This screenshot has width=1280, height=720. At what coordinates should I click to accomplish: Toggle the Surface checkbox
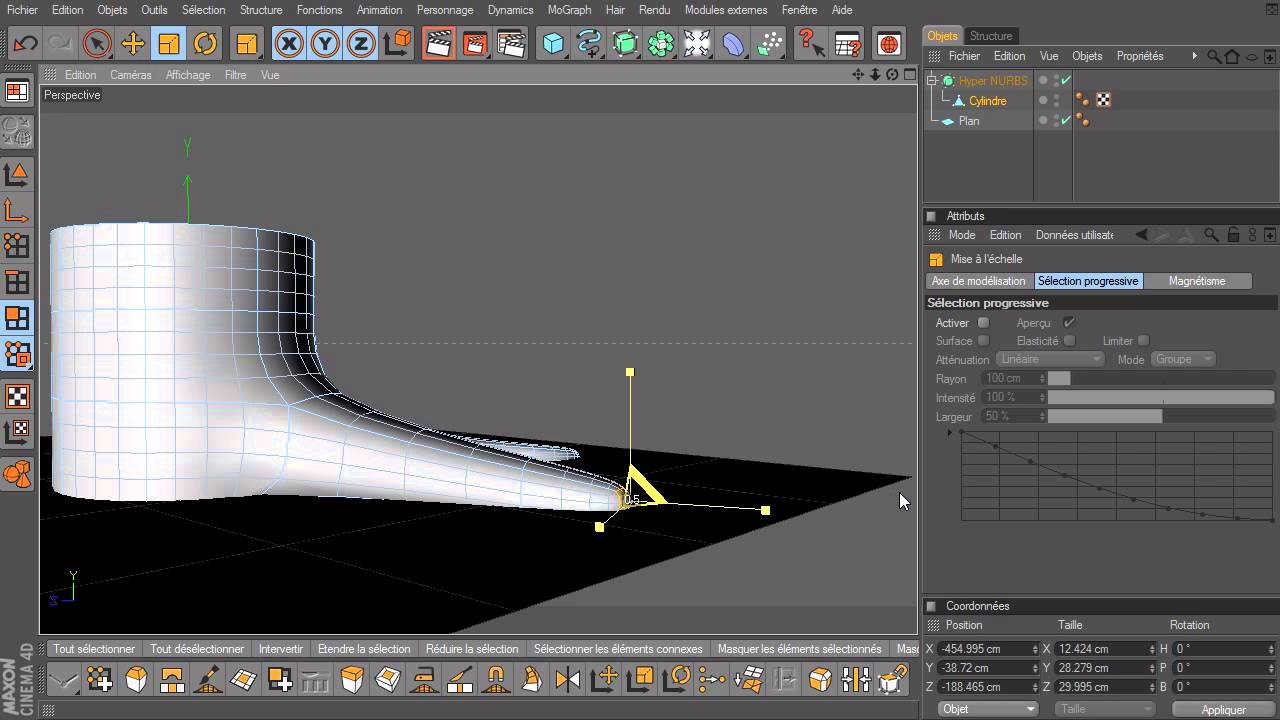pyautogui.click(x=983, y=341)
